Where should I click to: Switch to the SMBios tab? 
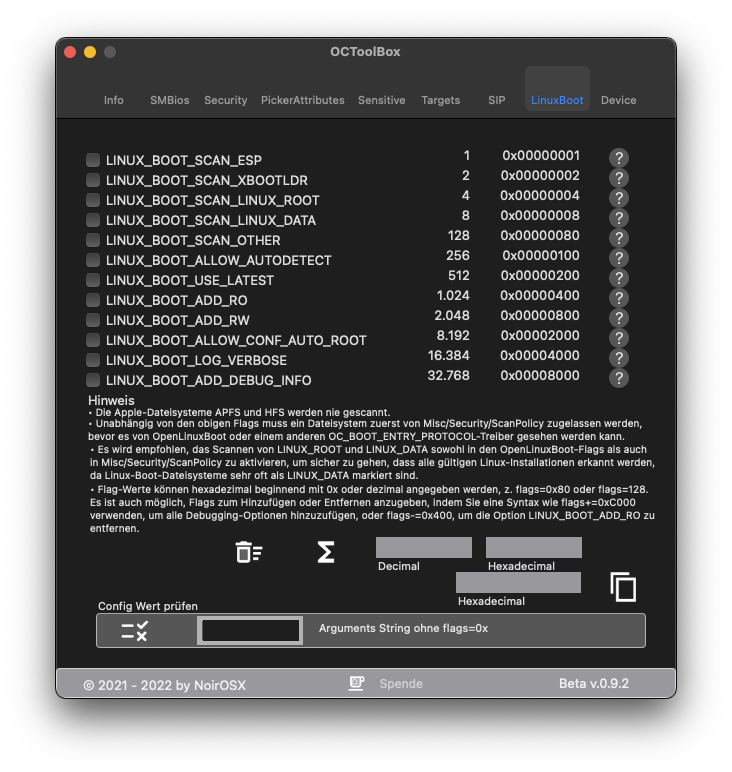coord(169,100)
